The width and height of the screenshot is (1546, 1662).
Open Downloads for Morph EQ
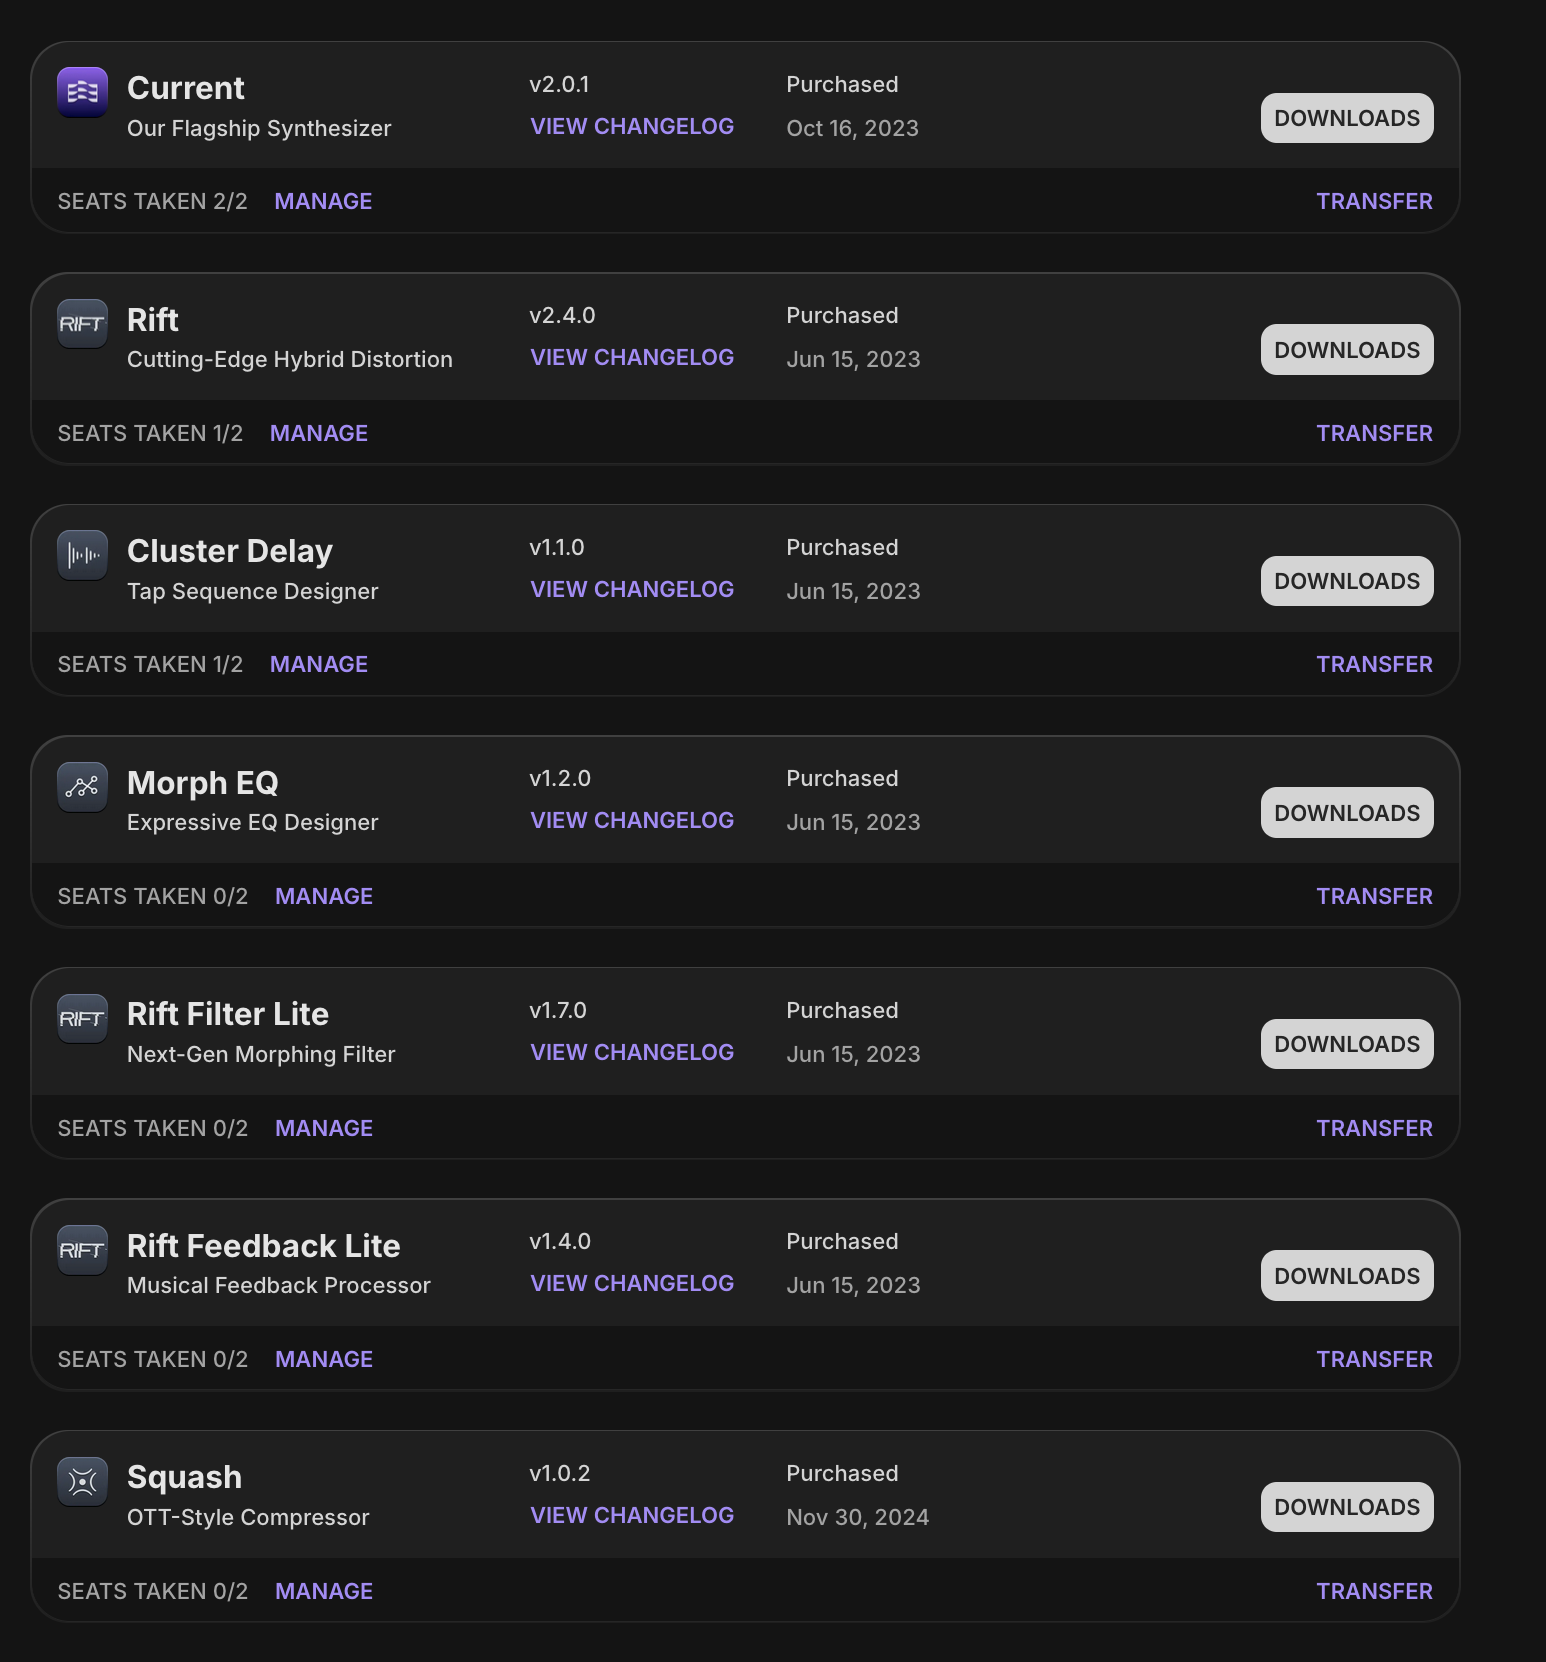pyautogui.click(x=1347, y=813)
